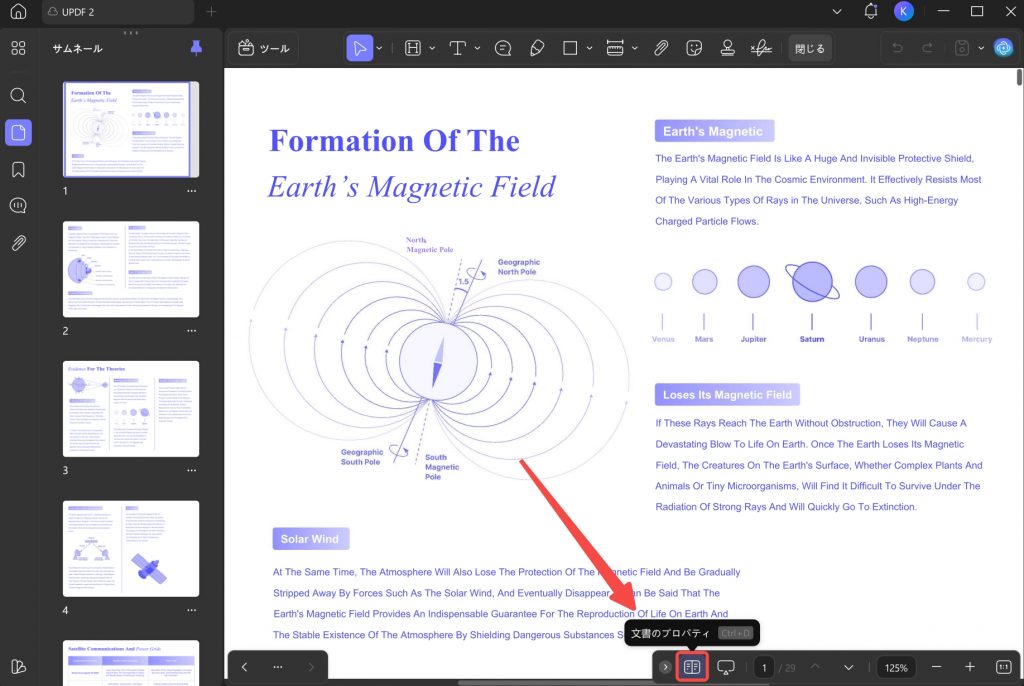Toggle the page display mode button
This screenshot has height=686, width=1024.
tap(692, 667)
